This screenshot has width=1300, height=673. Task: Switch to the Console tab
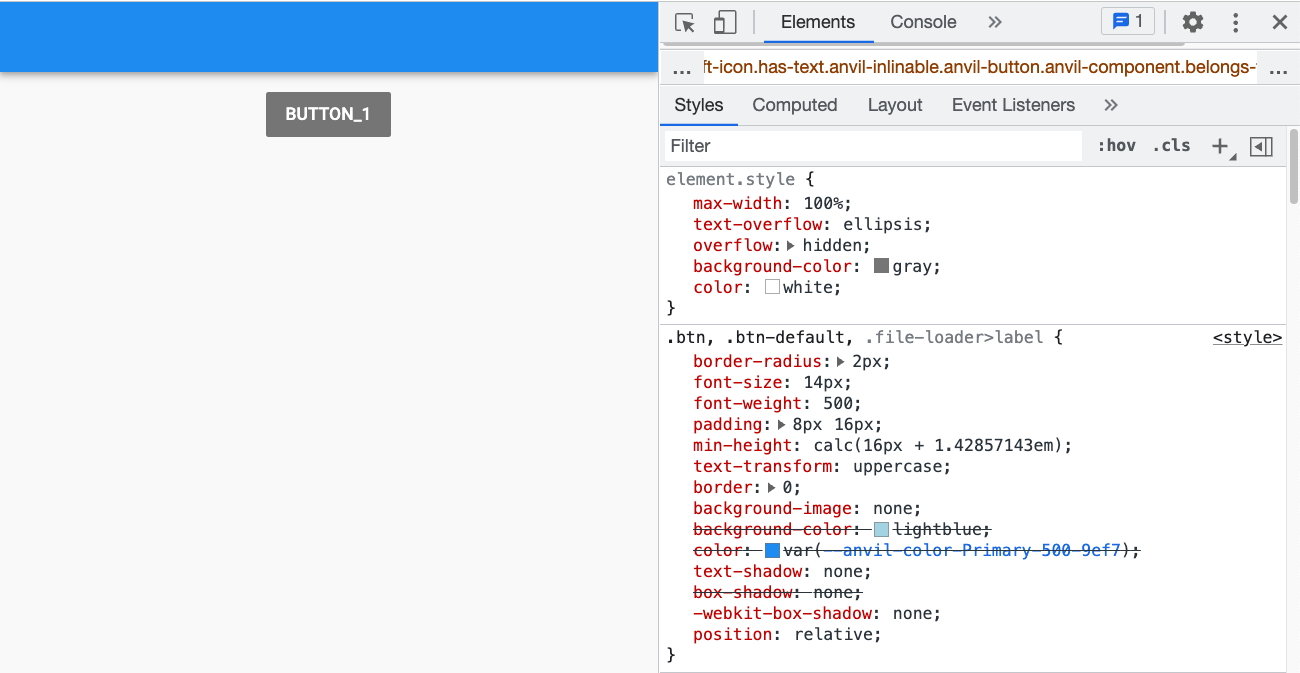click(x=923, y=22)
